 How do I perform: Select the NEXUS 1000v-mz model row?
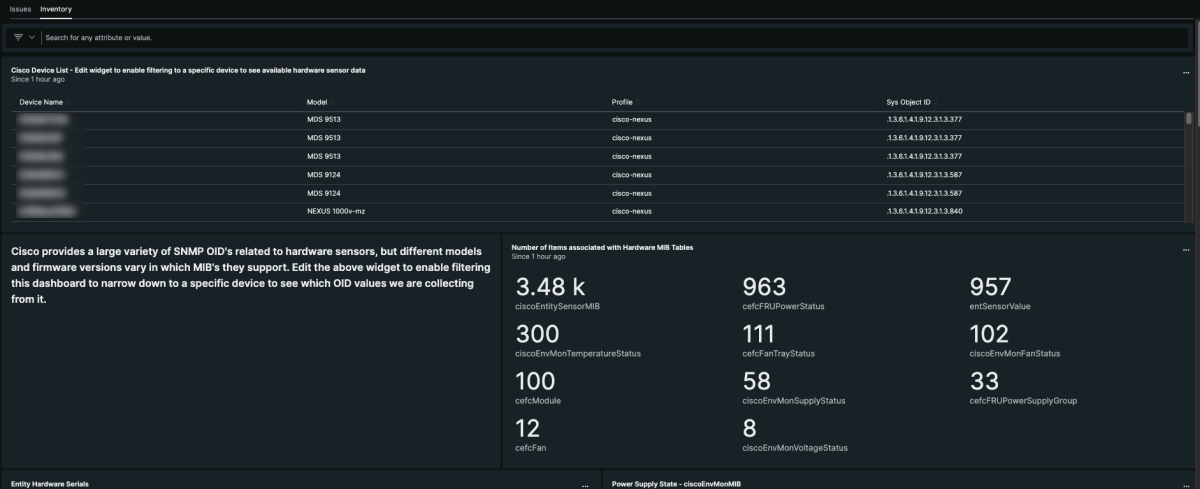(334, 211)
